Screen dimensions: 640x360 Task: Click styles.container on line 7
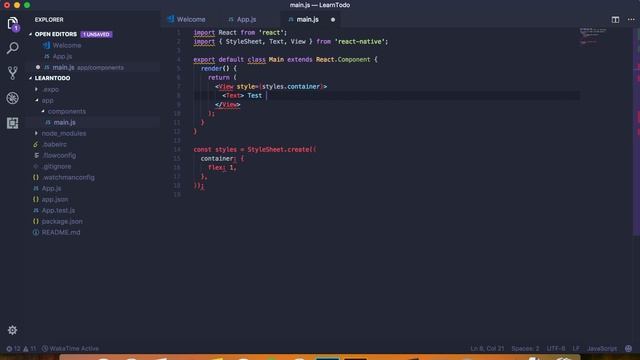(x=291, y=87)
